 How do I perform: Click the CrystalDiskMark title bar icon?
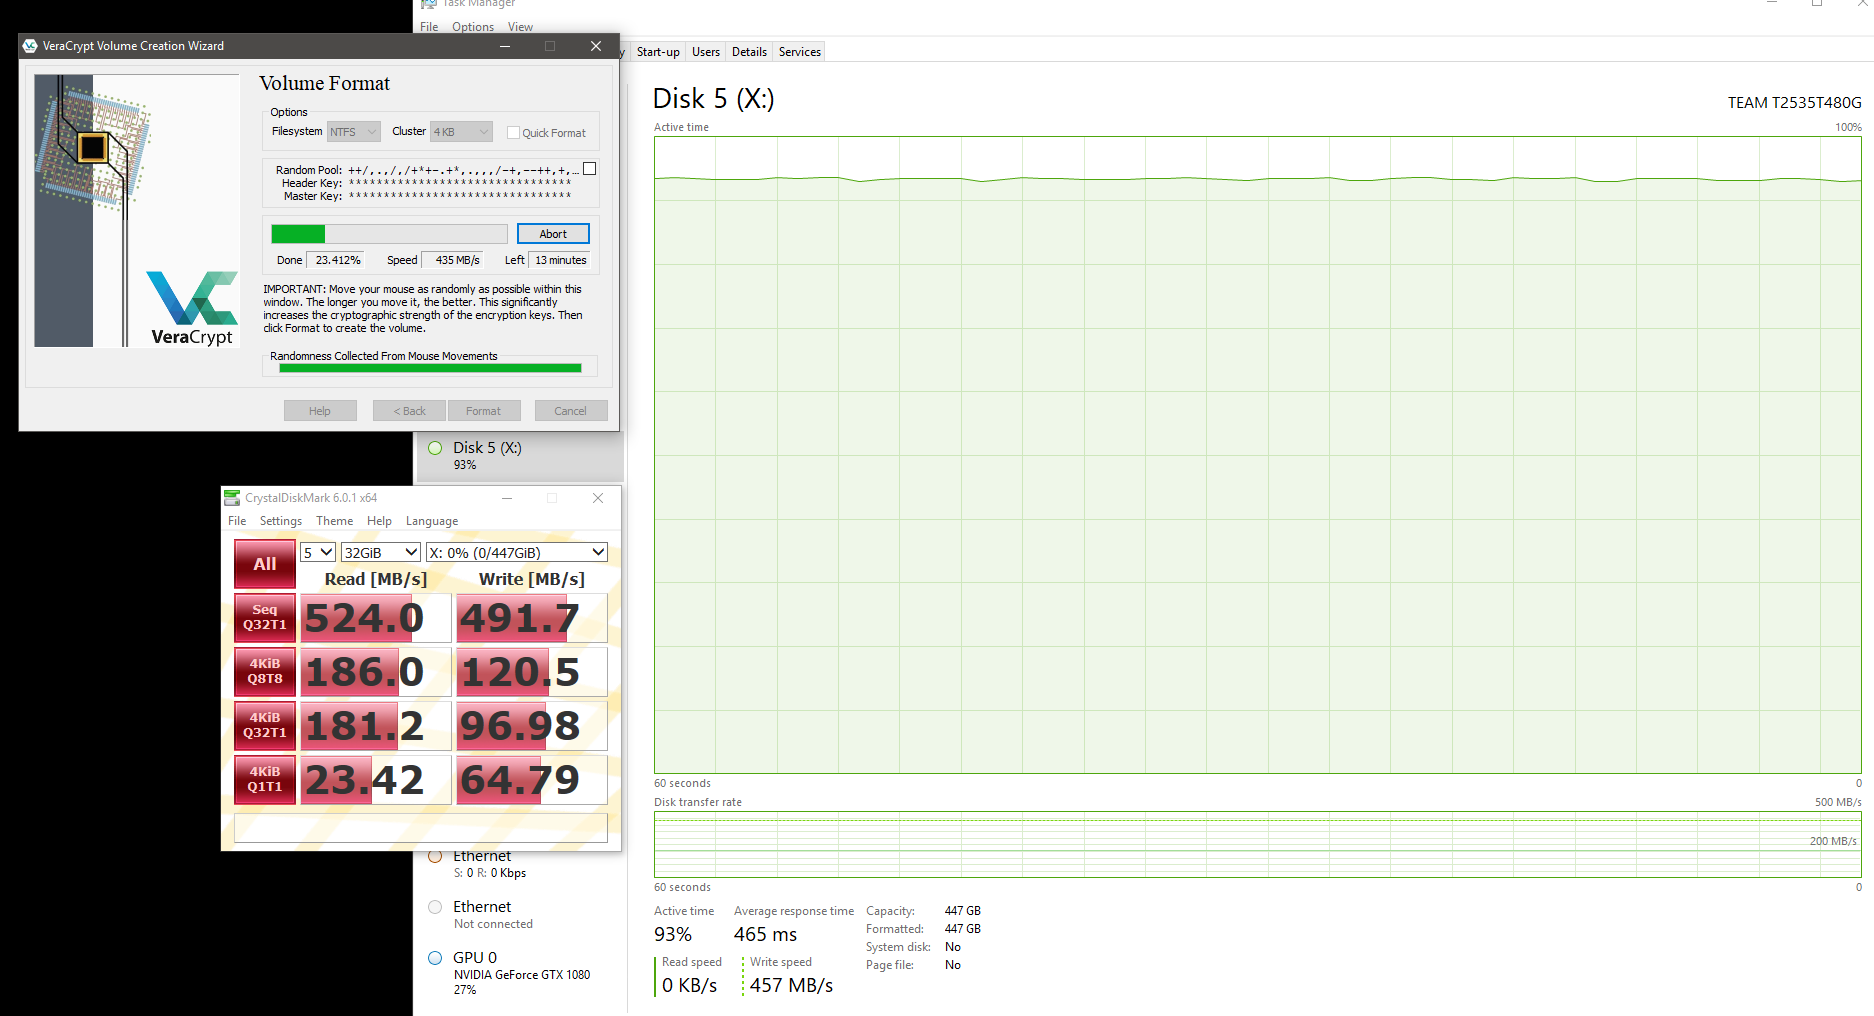click(232, 498)
